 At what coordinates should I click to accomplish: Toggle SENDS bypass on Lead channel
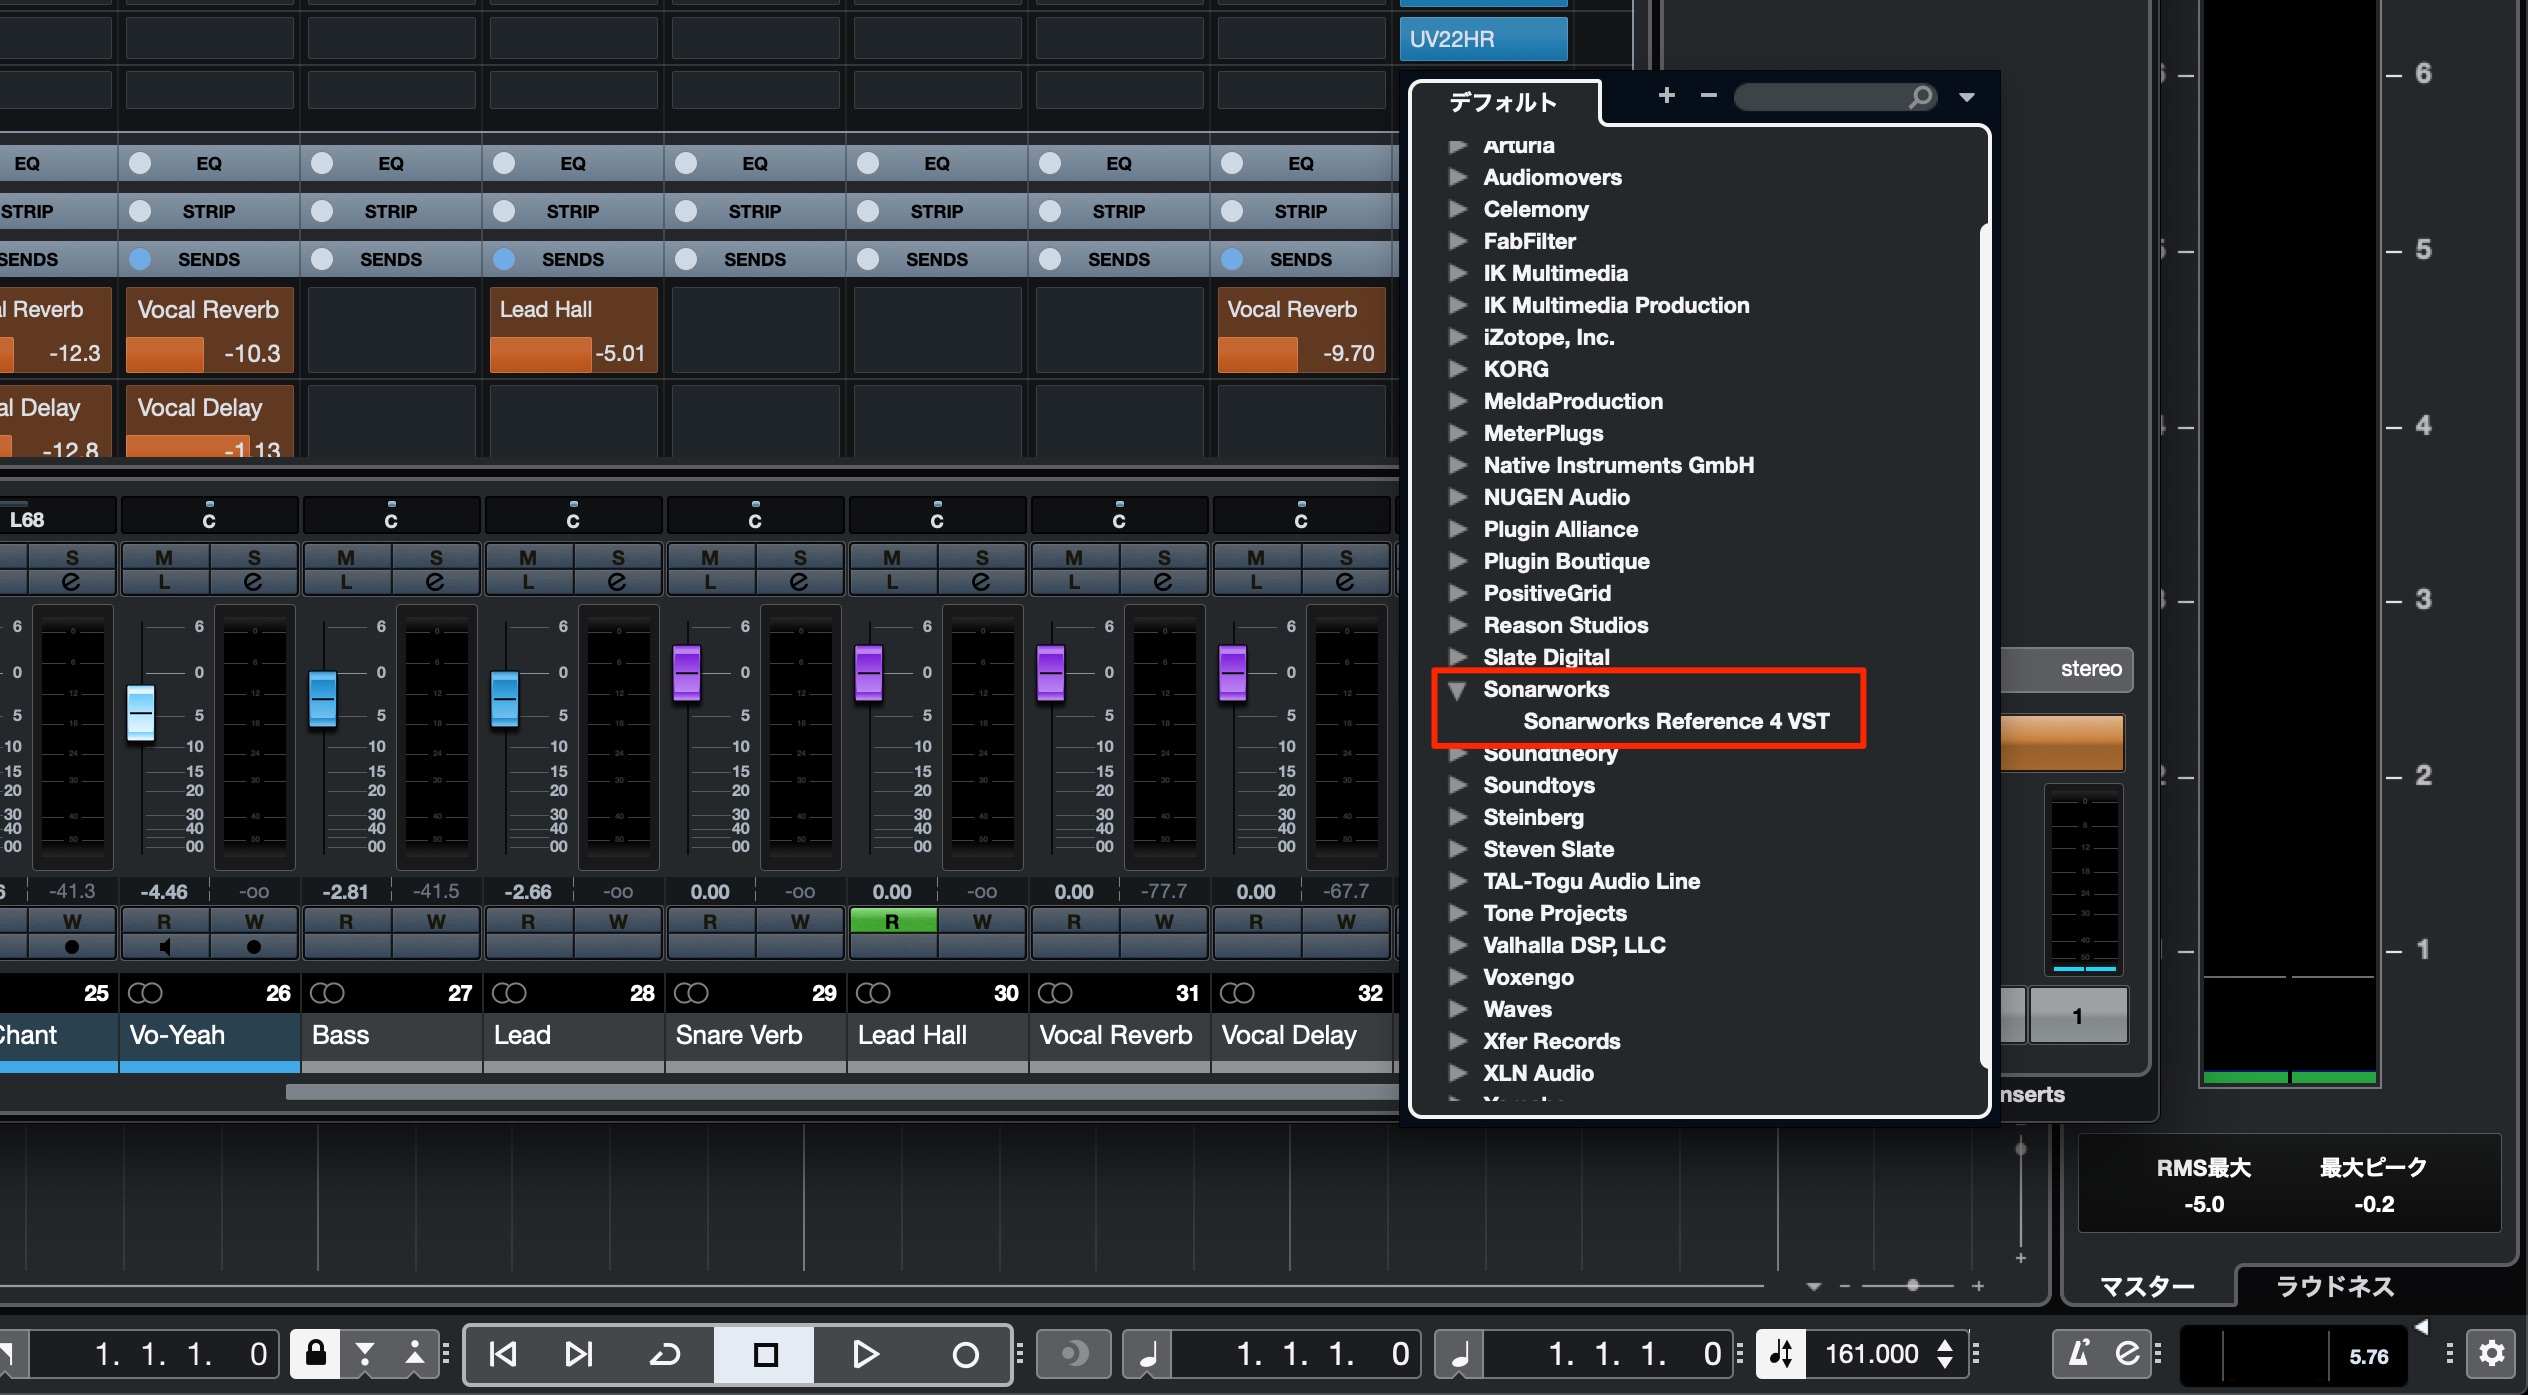pos(504,259)
